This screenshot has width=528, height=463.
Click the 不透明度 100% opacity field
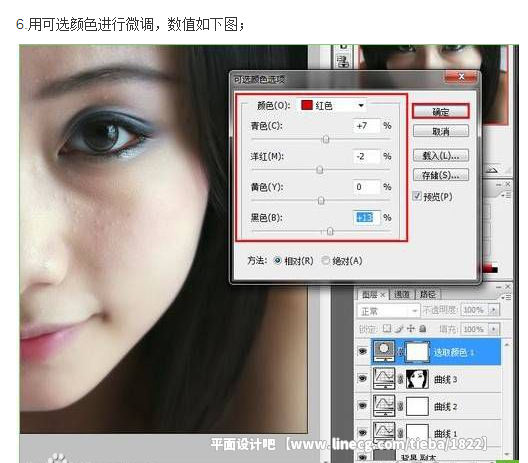pyautogui.click(x=474, y=310)
